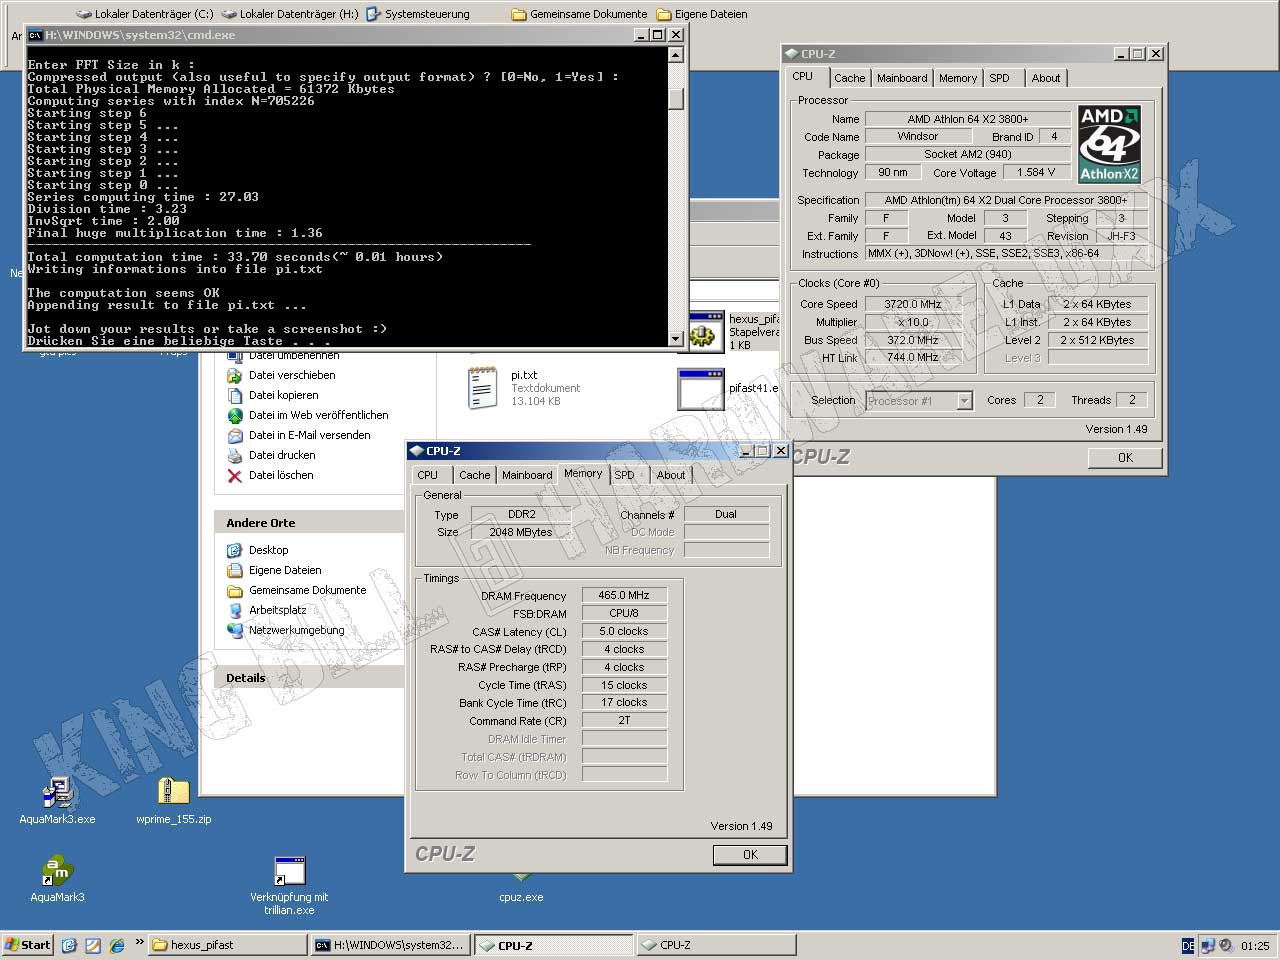Click scroll-down arrow in cmd window
Image resolution: width=1280 pixels, height=960 pixels.
click(x=676, y=339)
